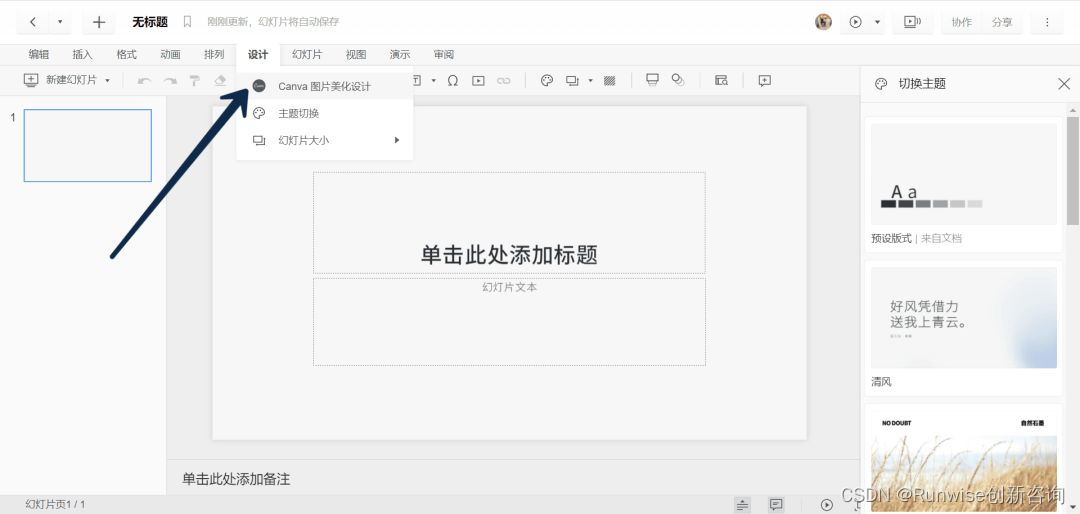Viewport: 1080px width, 514px height.
Task: Click the format painter icon
Action: point(195,81)
